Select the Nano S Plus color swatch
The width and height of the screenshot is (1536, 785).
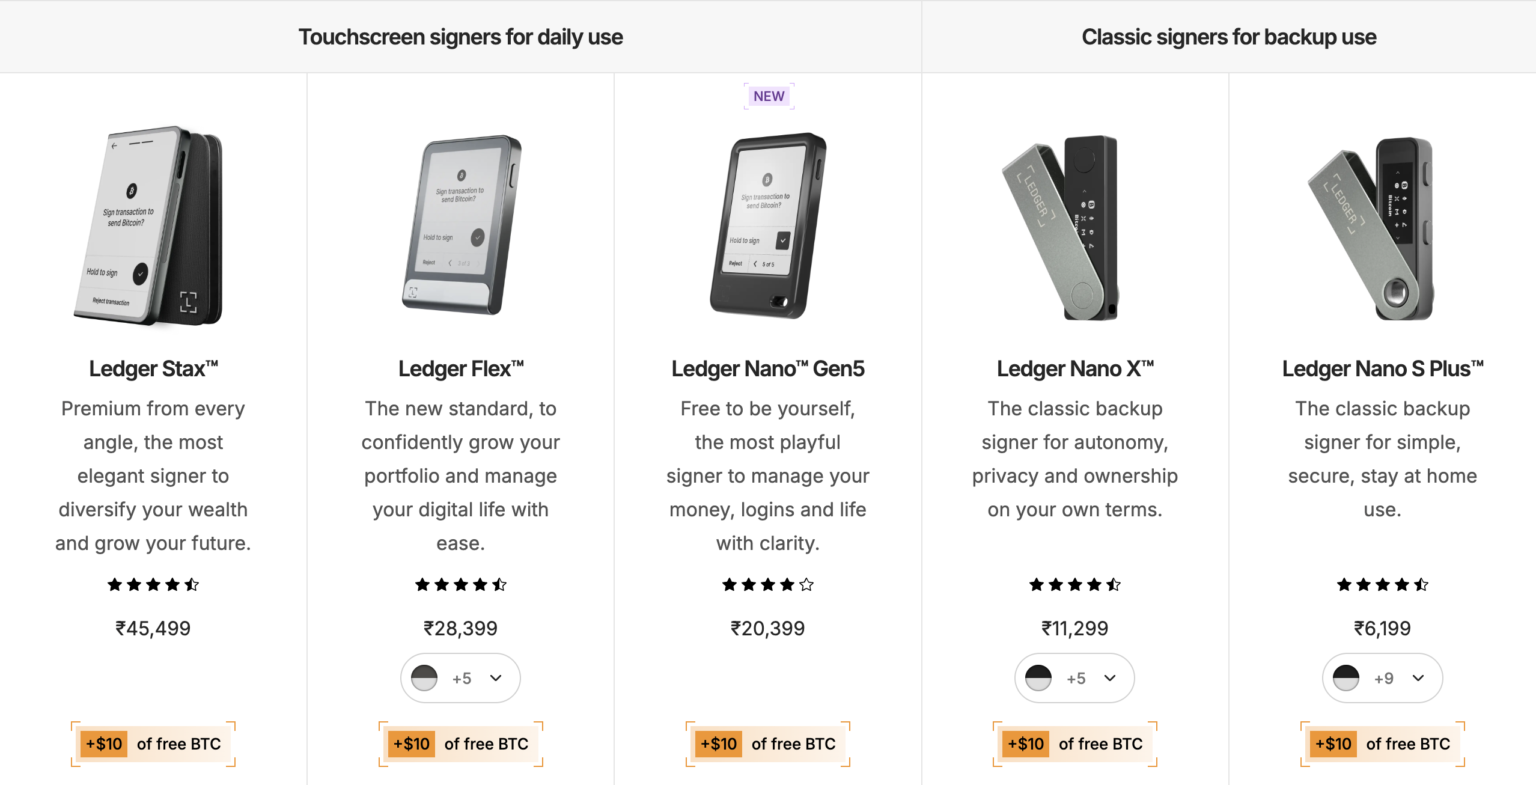coord(1346,678)
